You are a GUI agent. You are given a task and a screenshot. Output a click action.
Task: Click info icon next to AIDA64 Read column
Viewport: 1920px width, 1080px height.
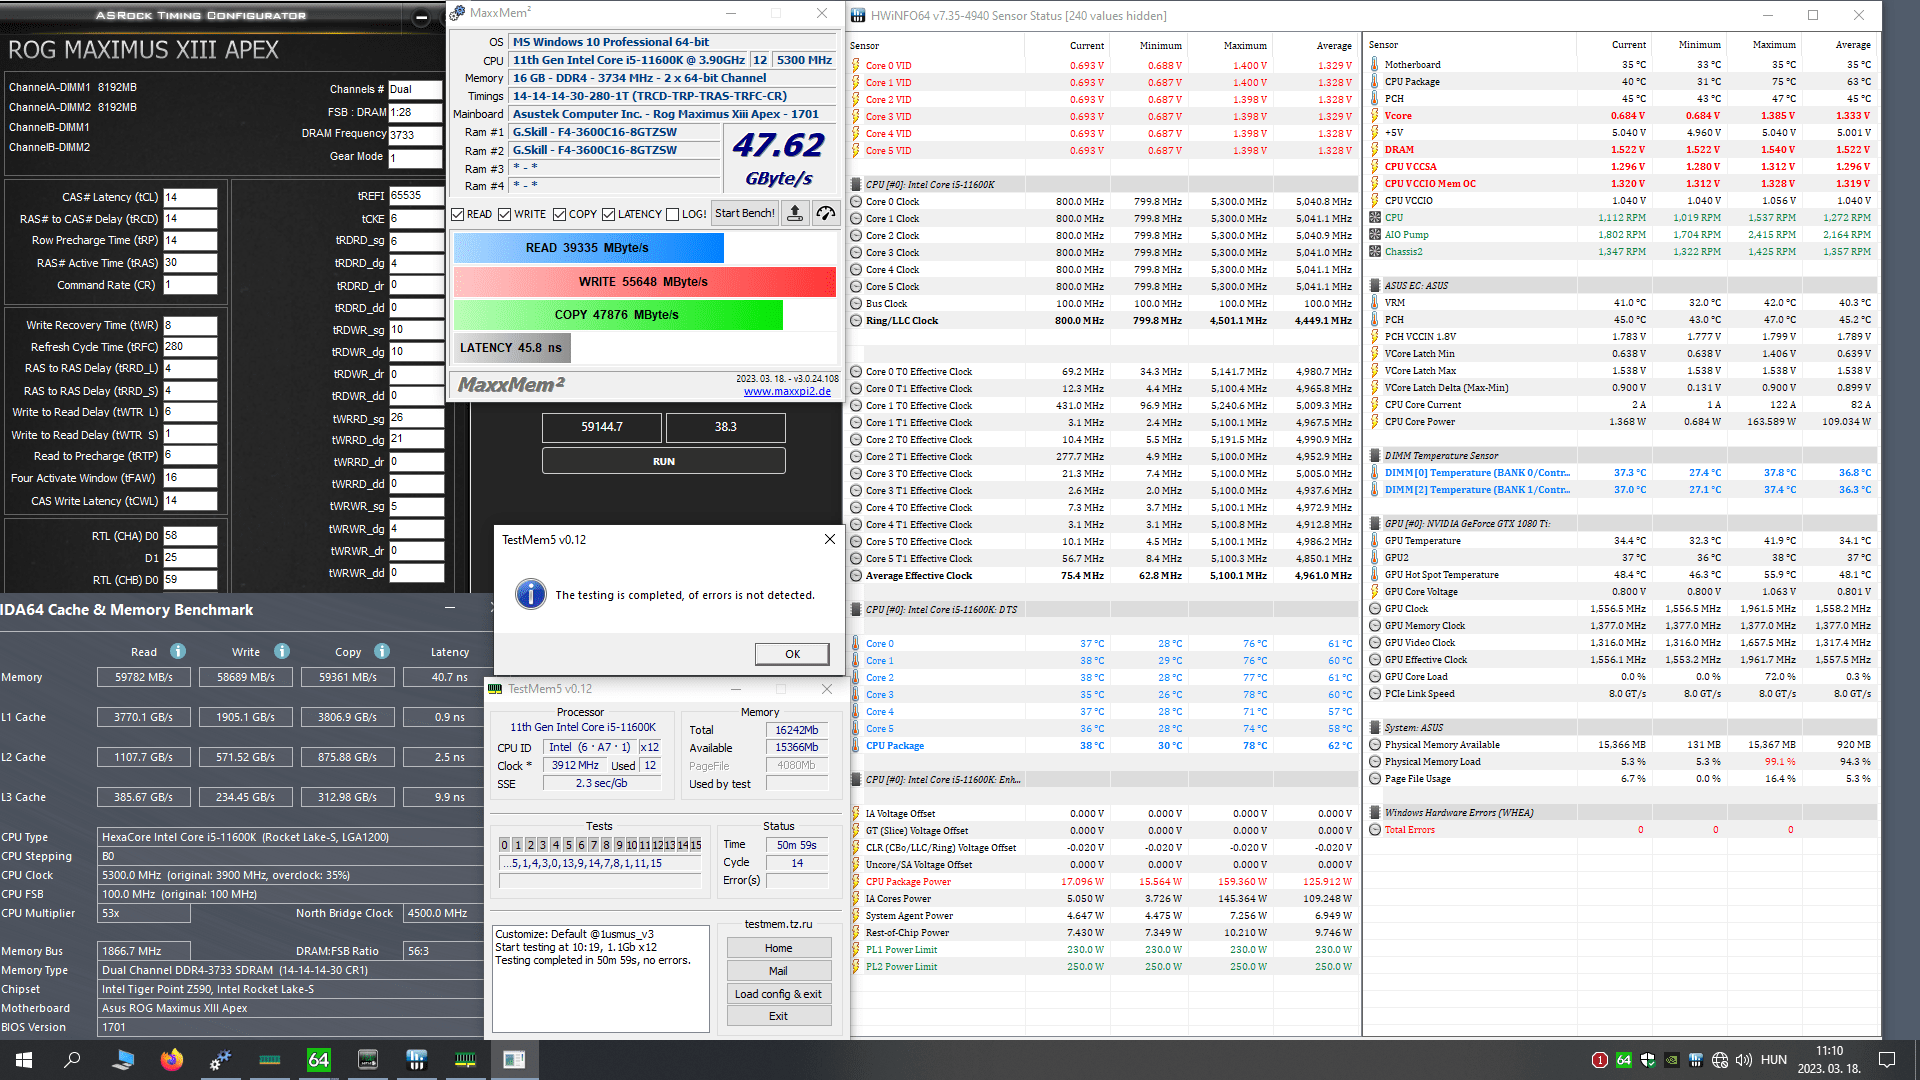[x=178, y=651]
